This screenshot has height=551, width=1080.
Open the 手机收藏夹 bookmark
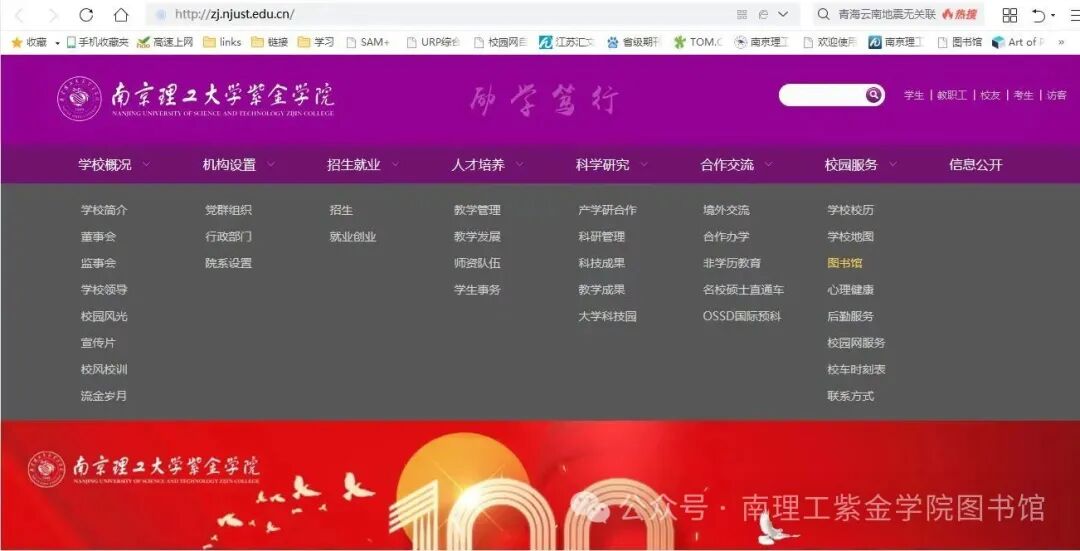coord(98,42)
